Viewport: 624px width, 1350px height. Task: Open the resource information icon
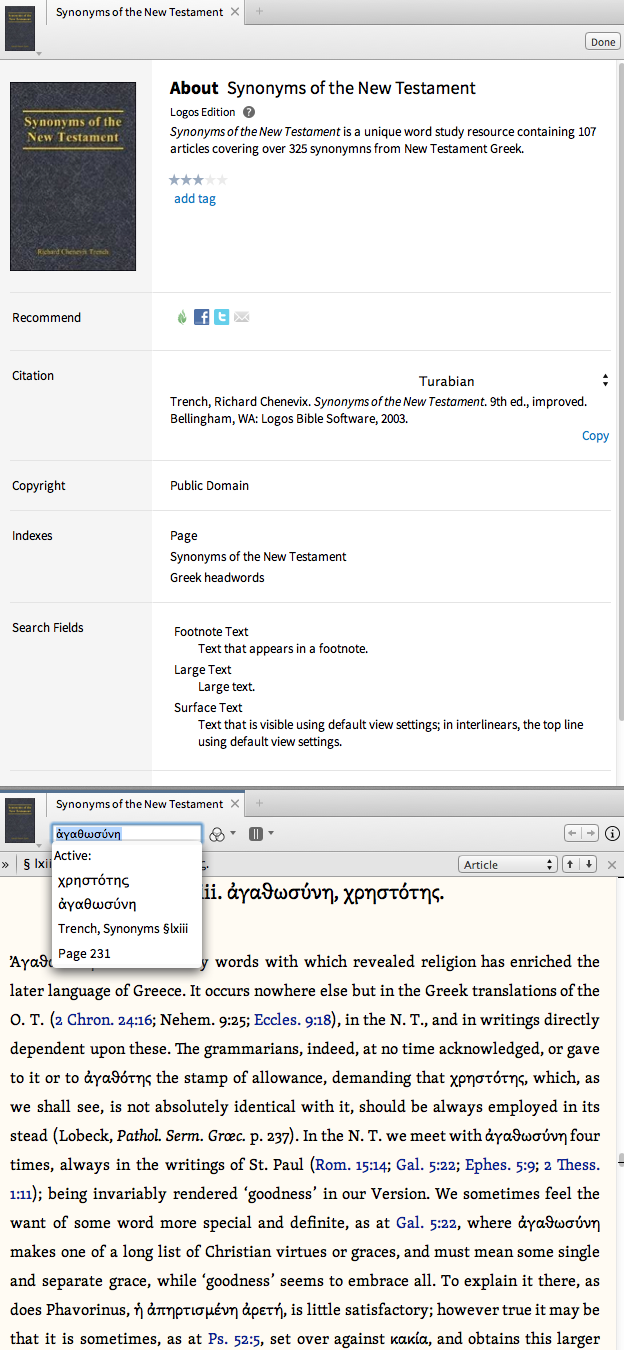[613, 833]
